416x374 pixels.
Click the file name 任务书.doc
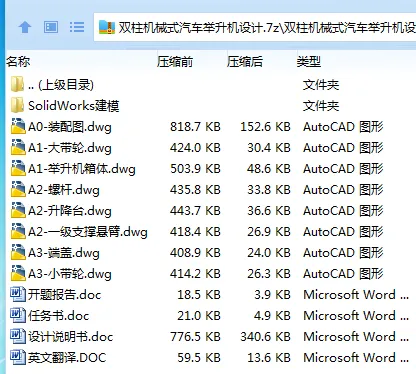(58, 316)
